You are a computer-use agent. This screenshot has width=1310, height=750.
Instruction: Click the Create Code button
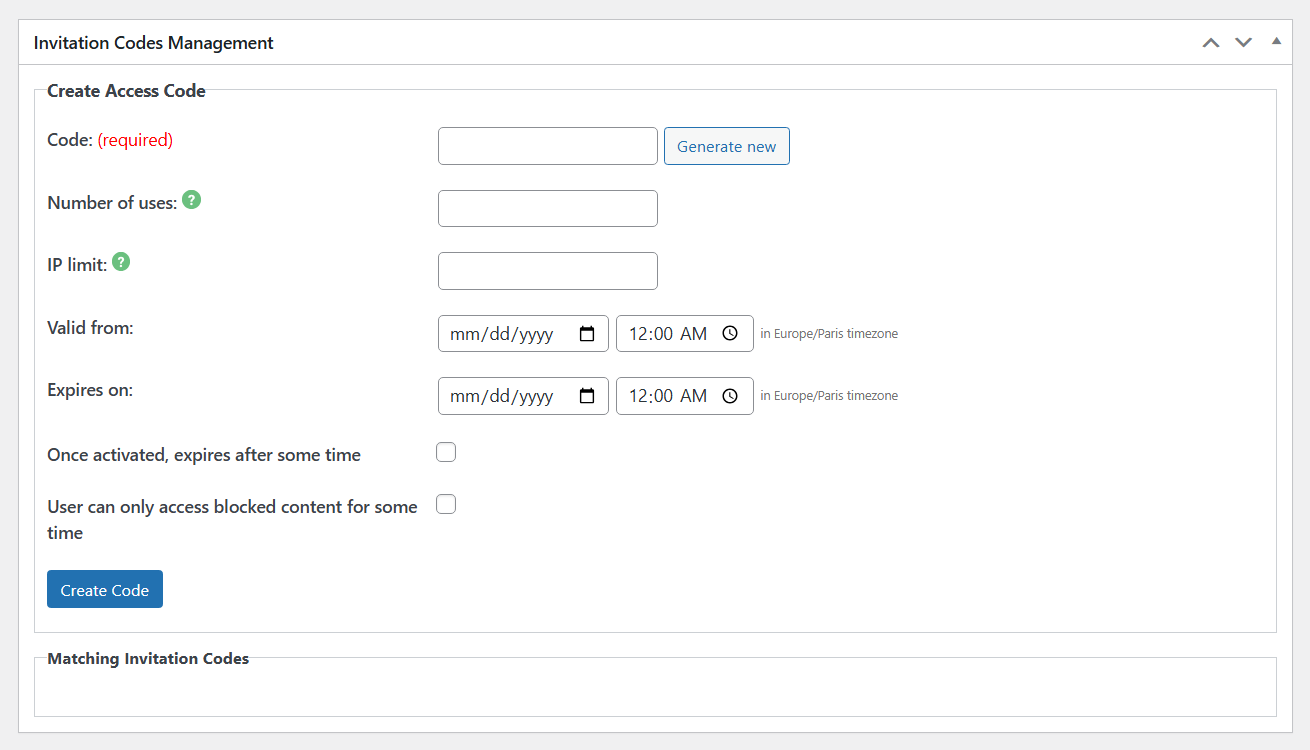tap(105, 589)
